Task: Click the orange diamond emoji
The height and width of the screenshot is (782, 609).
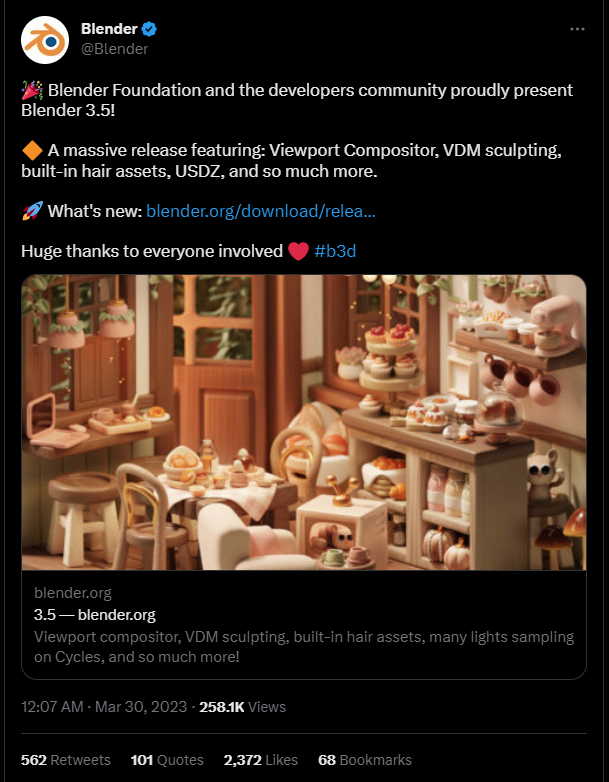Action: (32, 150)
